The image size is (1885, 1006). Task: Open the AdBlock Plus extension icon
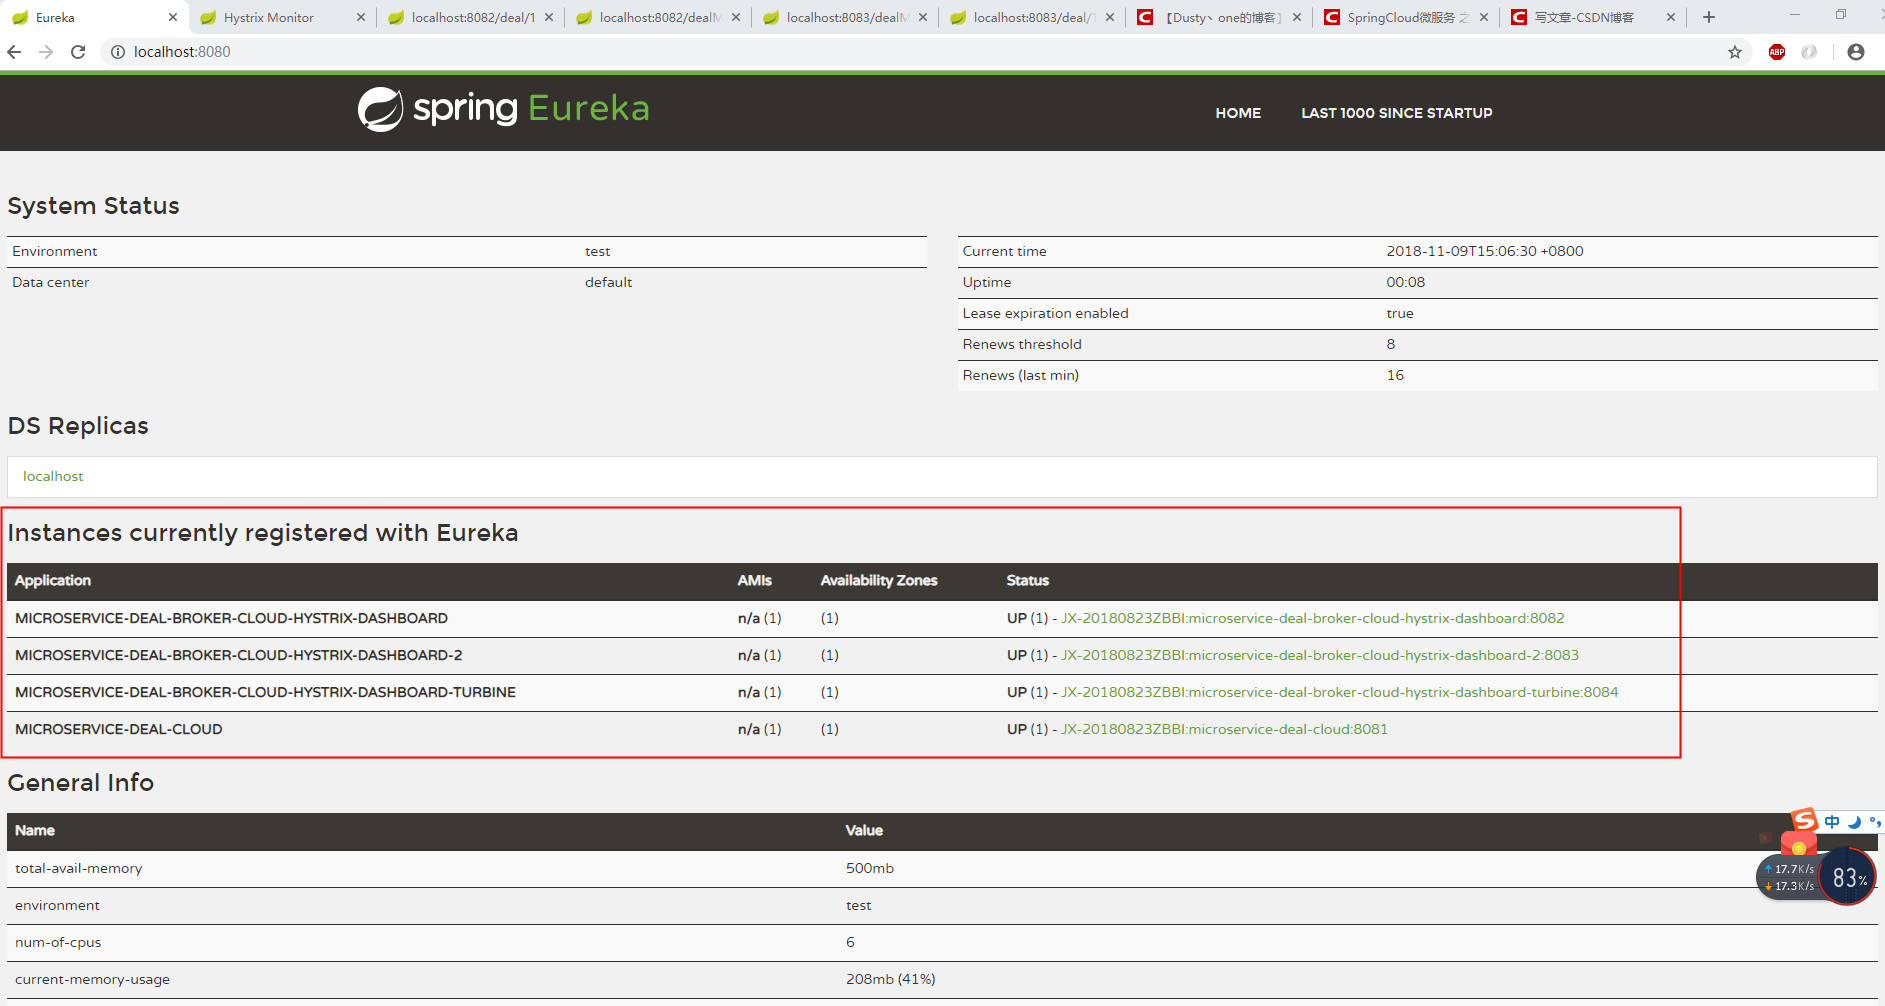coord(1777,52)
